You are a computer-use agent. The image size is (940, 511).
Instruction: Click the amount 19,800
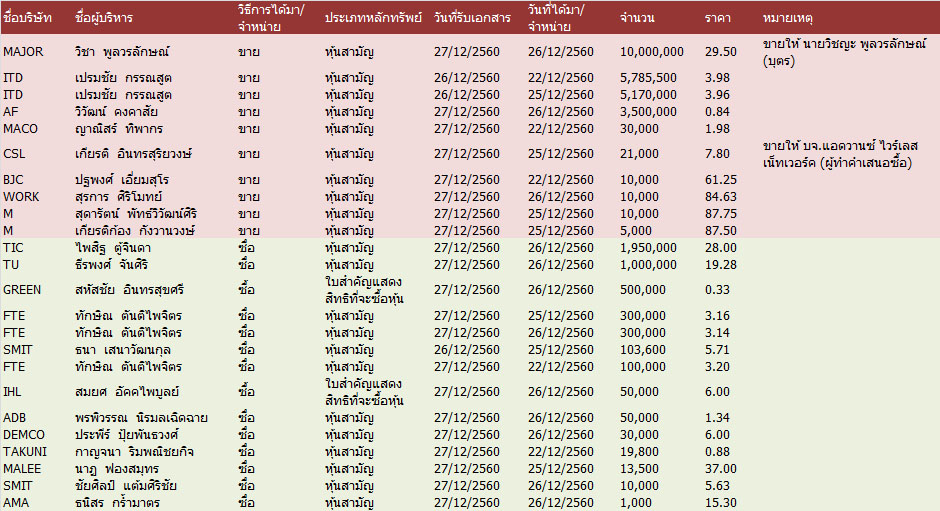[x=639, y=452]
